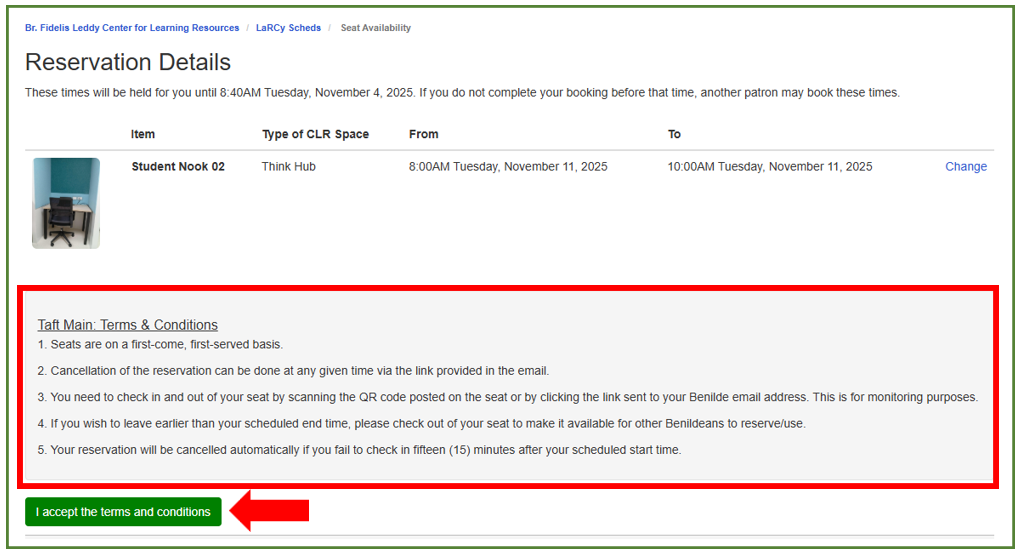
Task: Click the QR code check-in rule text
Action: pos(508,397)
